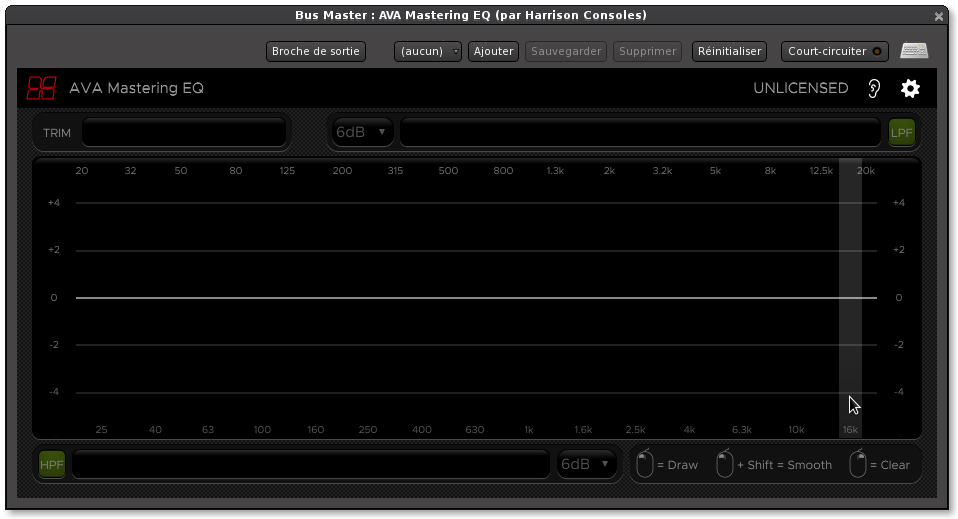Image resolution: width=958 pixels, height=519 pixels.
Task: Click the 20k frequency label
Action: [866, 171]
